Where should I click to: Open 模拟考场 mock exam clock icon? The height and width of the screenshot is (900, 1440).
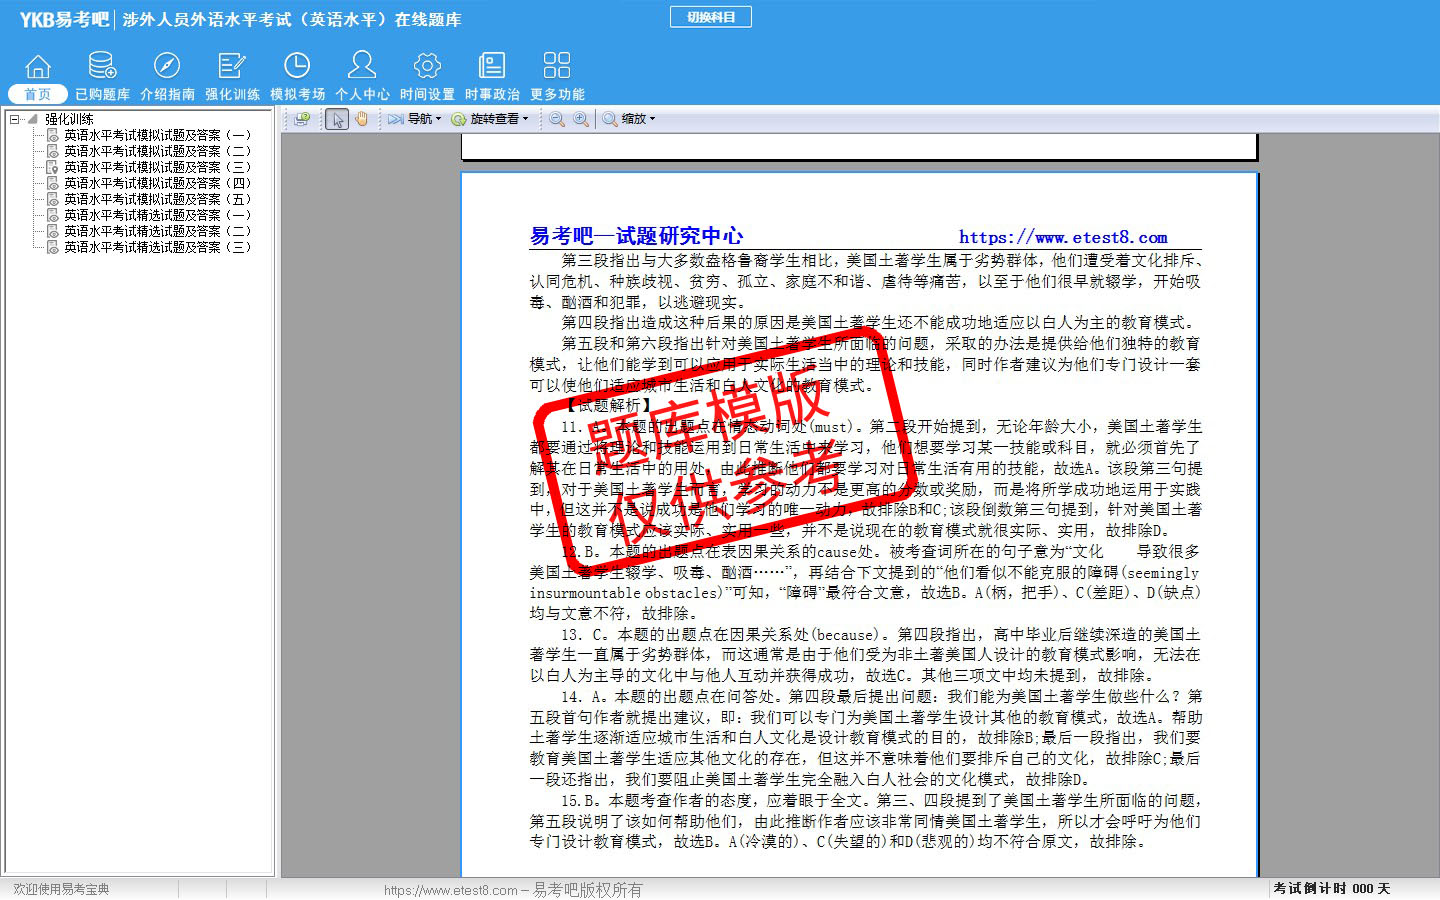point(297,76)
